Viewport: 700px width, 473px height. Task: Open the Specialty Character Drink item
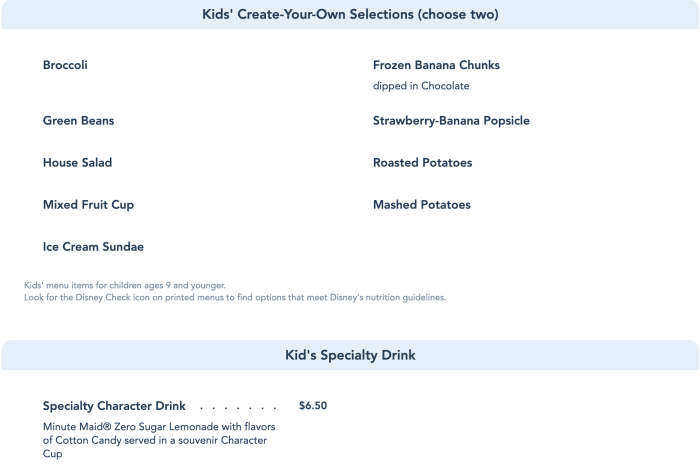coord(113,406)
